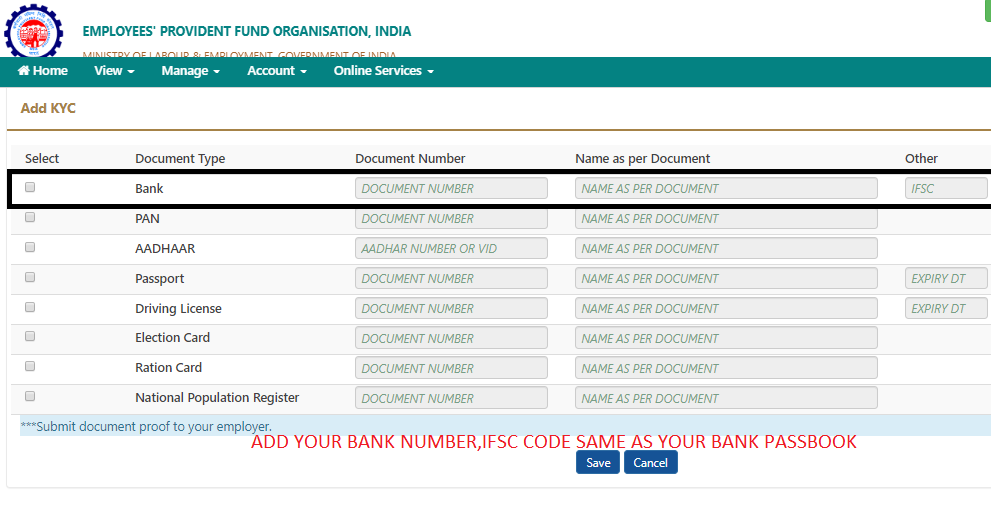Click the 'Document Number' column header
Viewport: 991px width, 517px height.
[410, 159]
